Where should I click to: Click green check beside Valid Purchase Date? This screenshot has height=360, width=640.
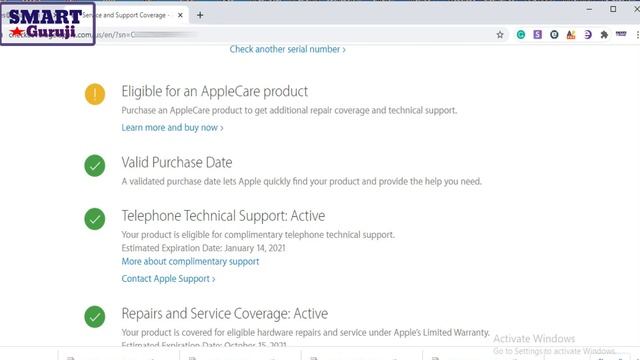tap(95, 166)
